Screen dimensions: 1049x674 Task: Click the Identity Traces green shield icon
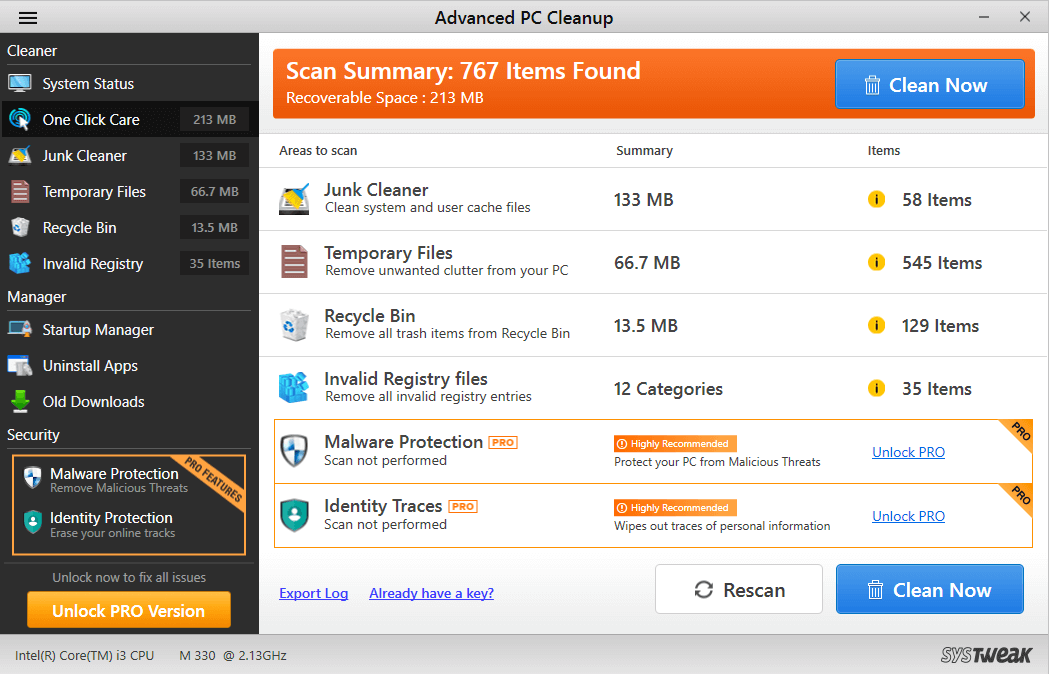click(293, 514)
